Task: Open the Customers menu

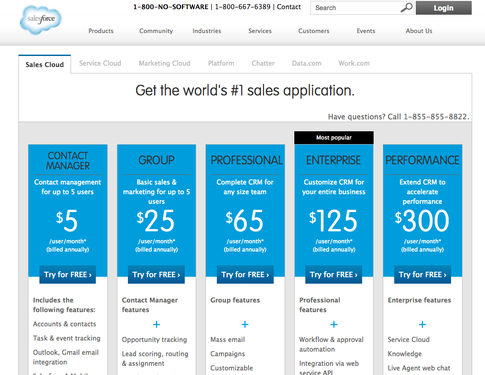Action: point(314,31)
